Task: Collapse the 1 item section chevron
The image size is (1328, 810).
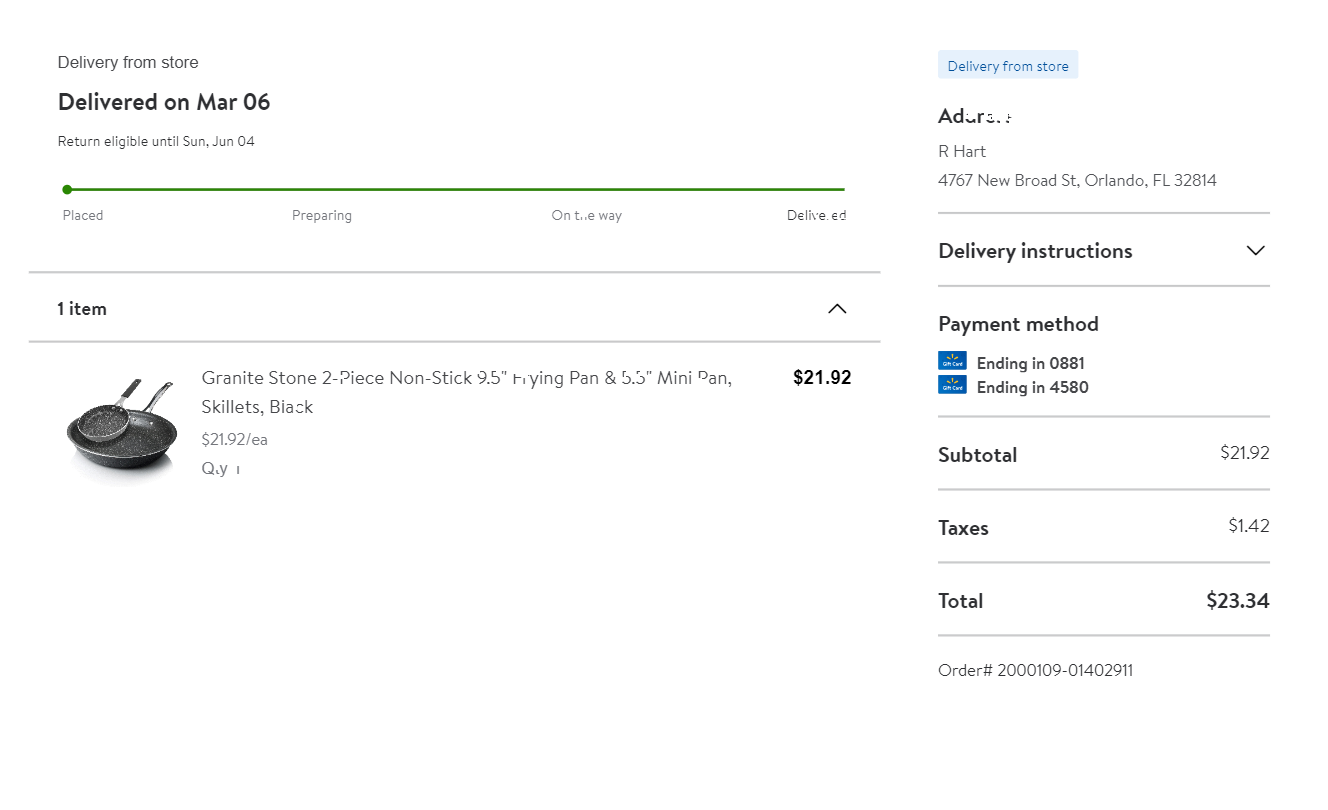Action: pos(837,309)
